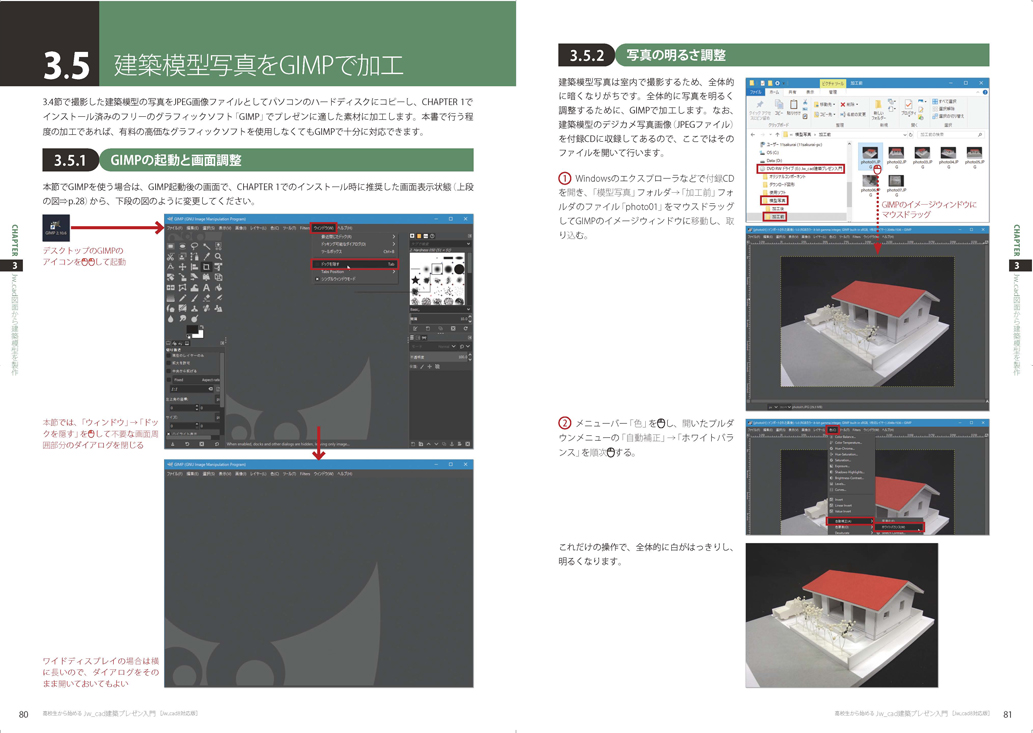
Task: Select the OS (C:) drive in Explorer tree
Action: pyautogui.click(x=770, y=153)
